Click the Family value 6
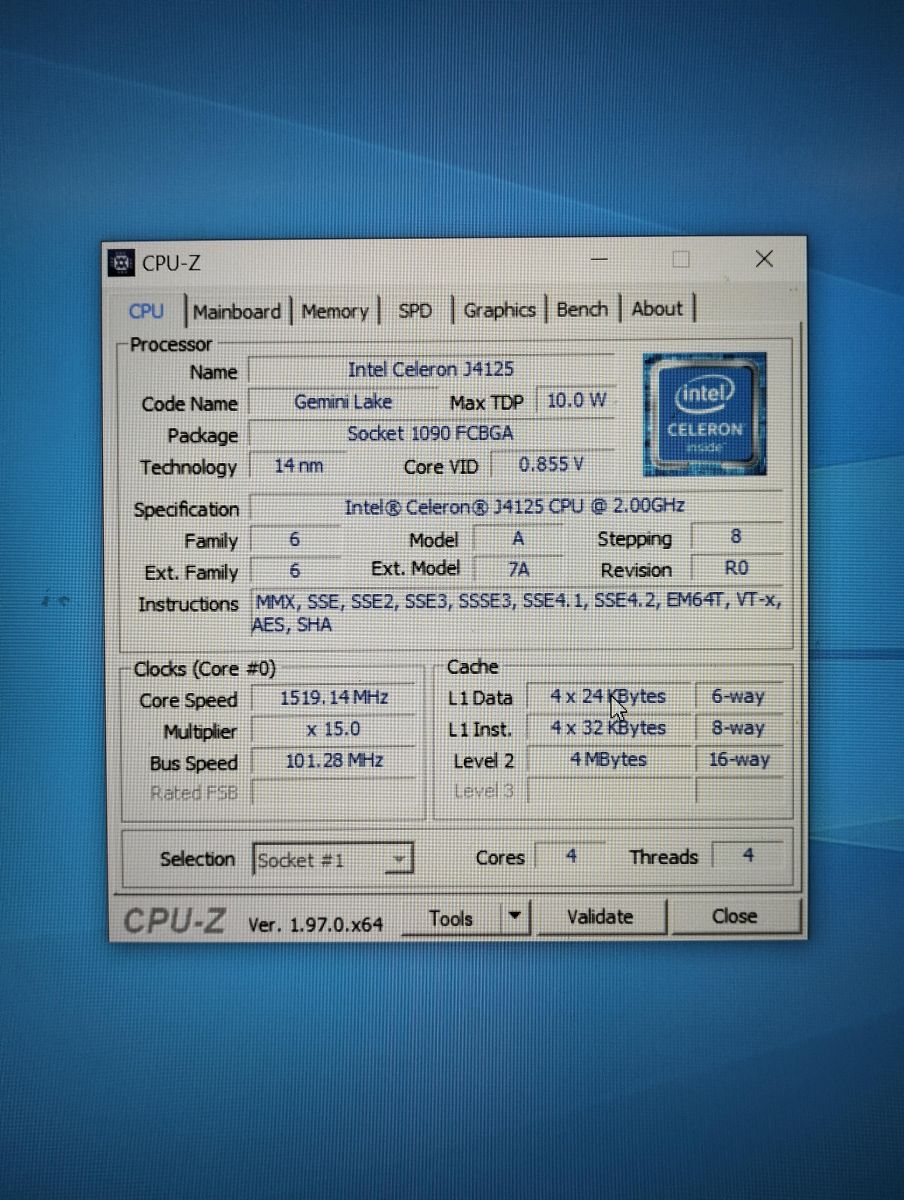Screen dimensions: 904x1200 294,539
